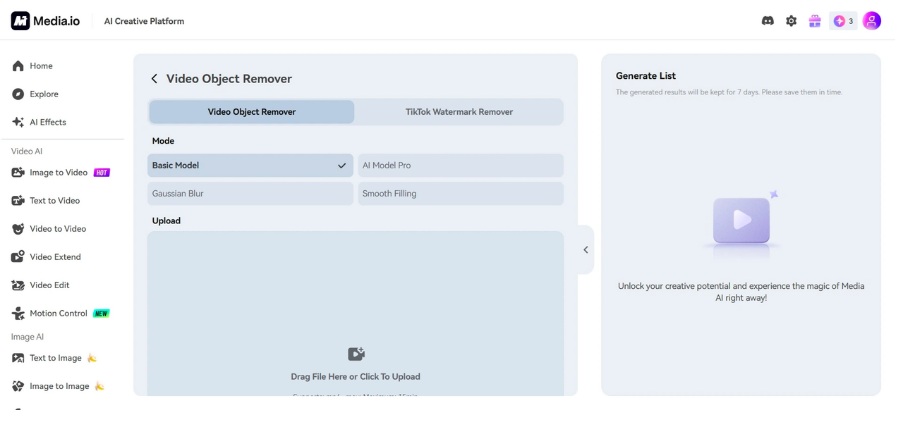Screen dimensions: 899x437
Task: Click the Text to Image icon
Action: click(x=18, y=358)
